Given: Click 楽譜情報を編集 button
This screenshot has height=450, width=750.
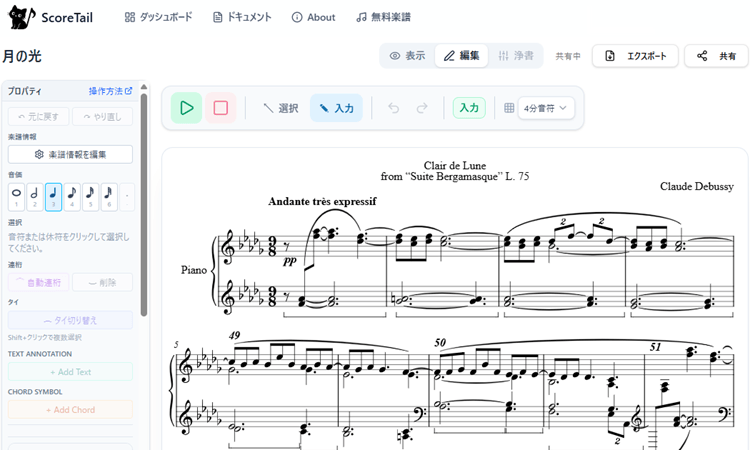Looking at the screenshot, I should (x=70, y=154).
